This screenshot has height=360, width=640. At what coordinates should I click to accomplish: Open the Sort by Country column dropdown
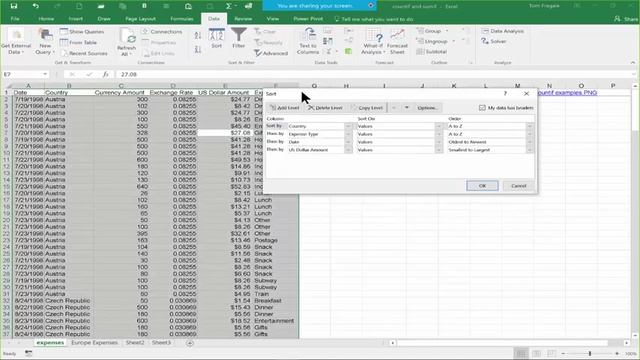click(x=348, y=126)
